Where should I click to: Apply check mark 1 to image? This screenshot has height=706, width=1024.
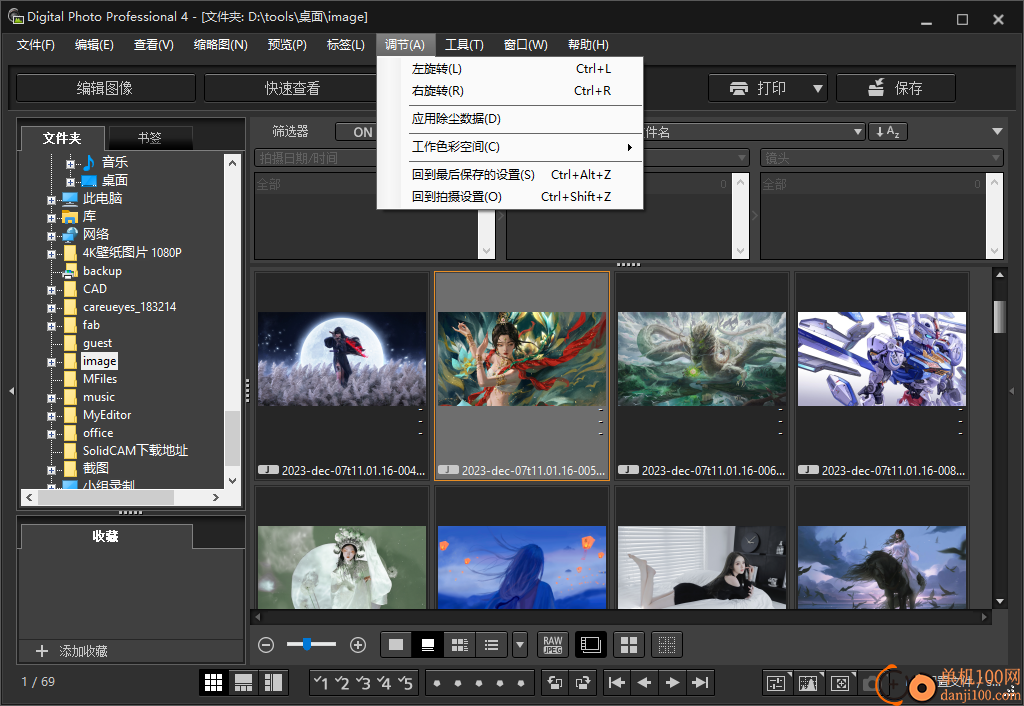(x=321, y=683)
